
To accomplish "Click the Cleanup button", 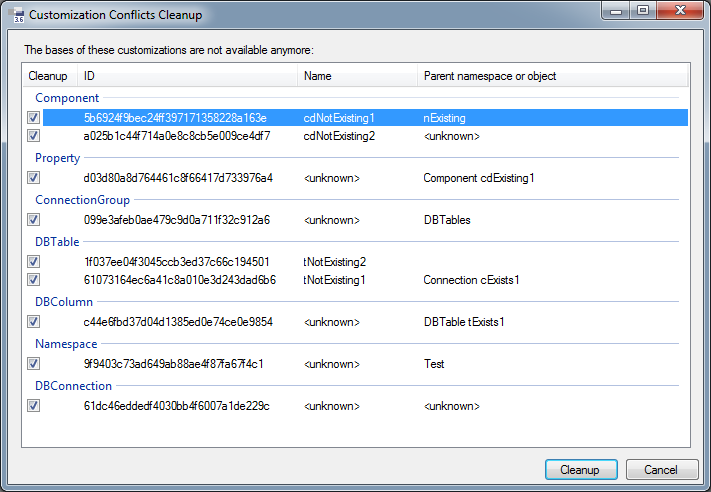I will 581,469.
